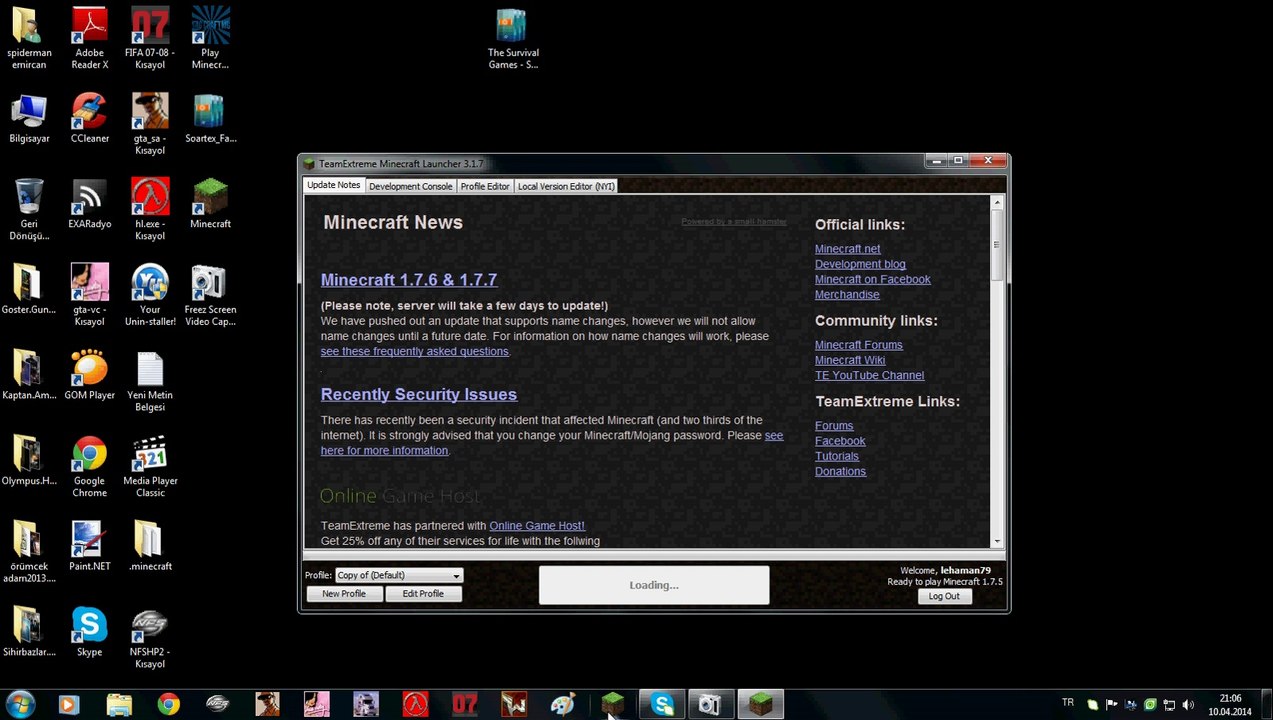This screenshot has height=720, width=1273.
Task: Open the spiderman emircan desktop folder
Action: click(x=29, y=38)
